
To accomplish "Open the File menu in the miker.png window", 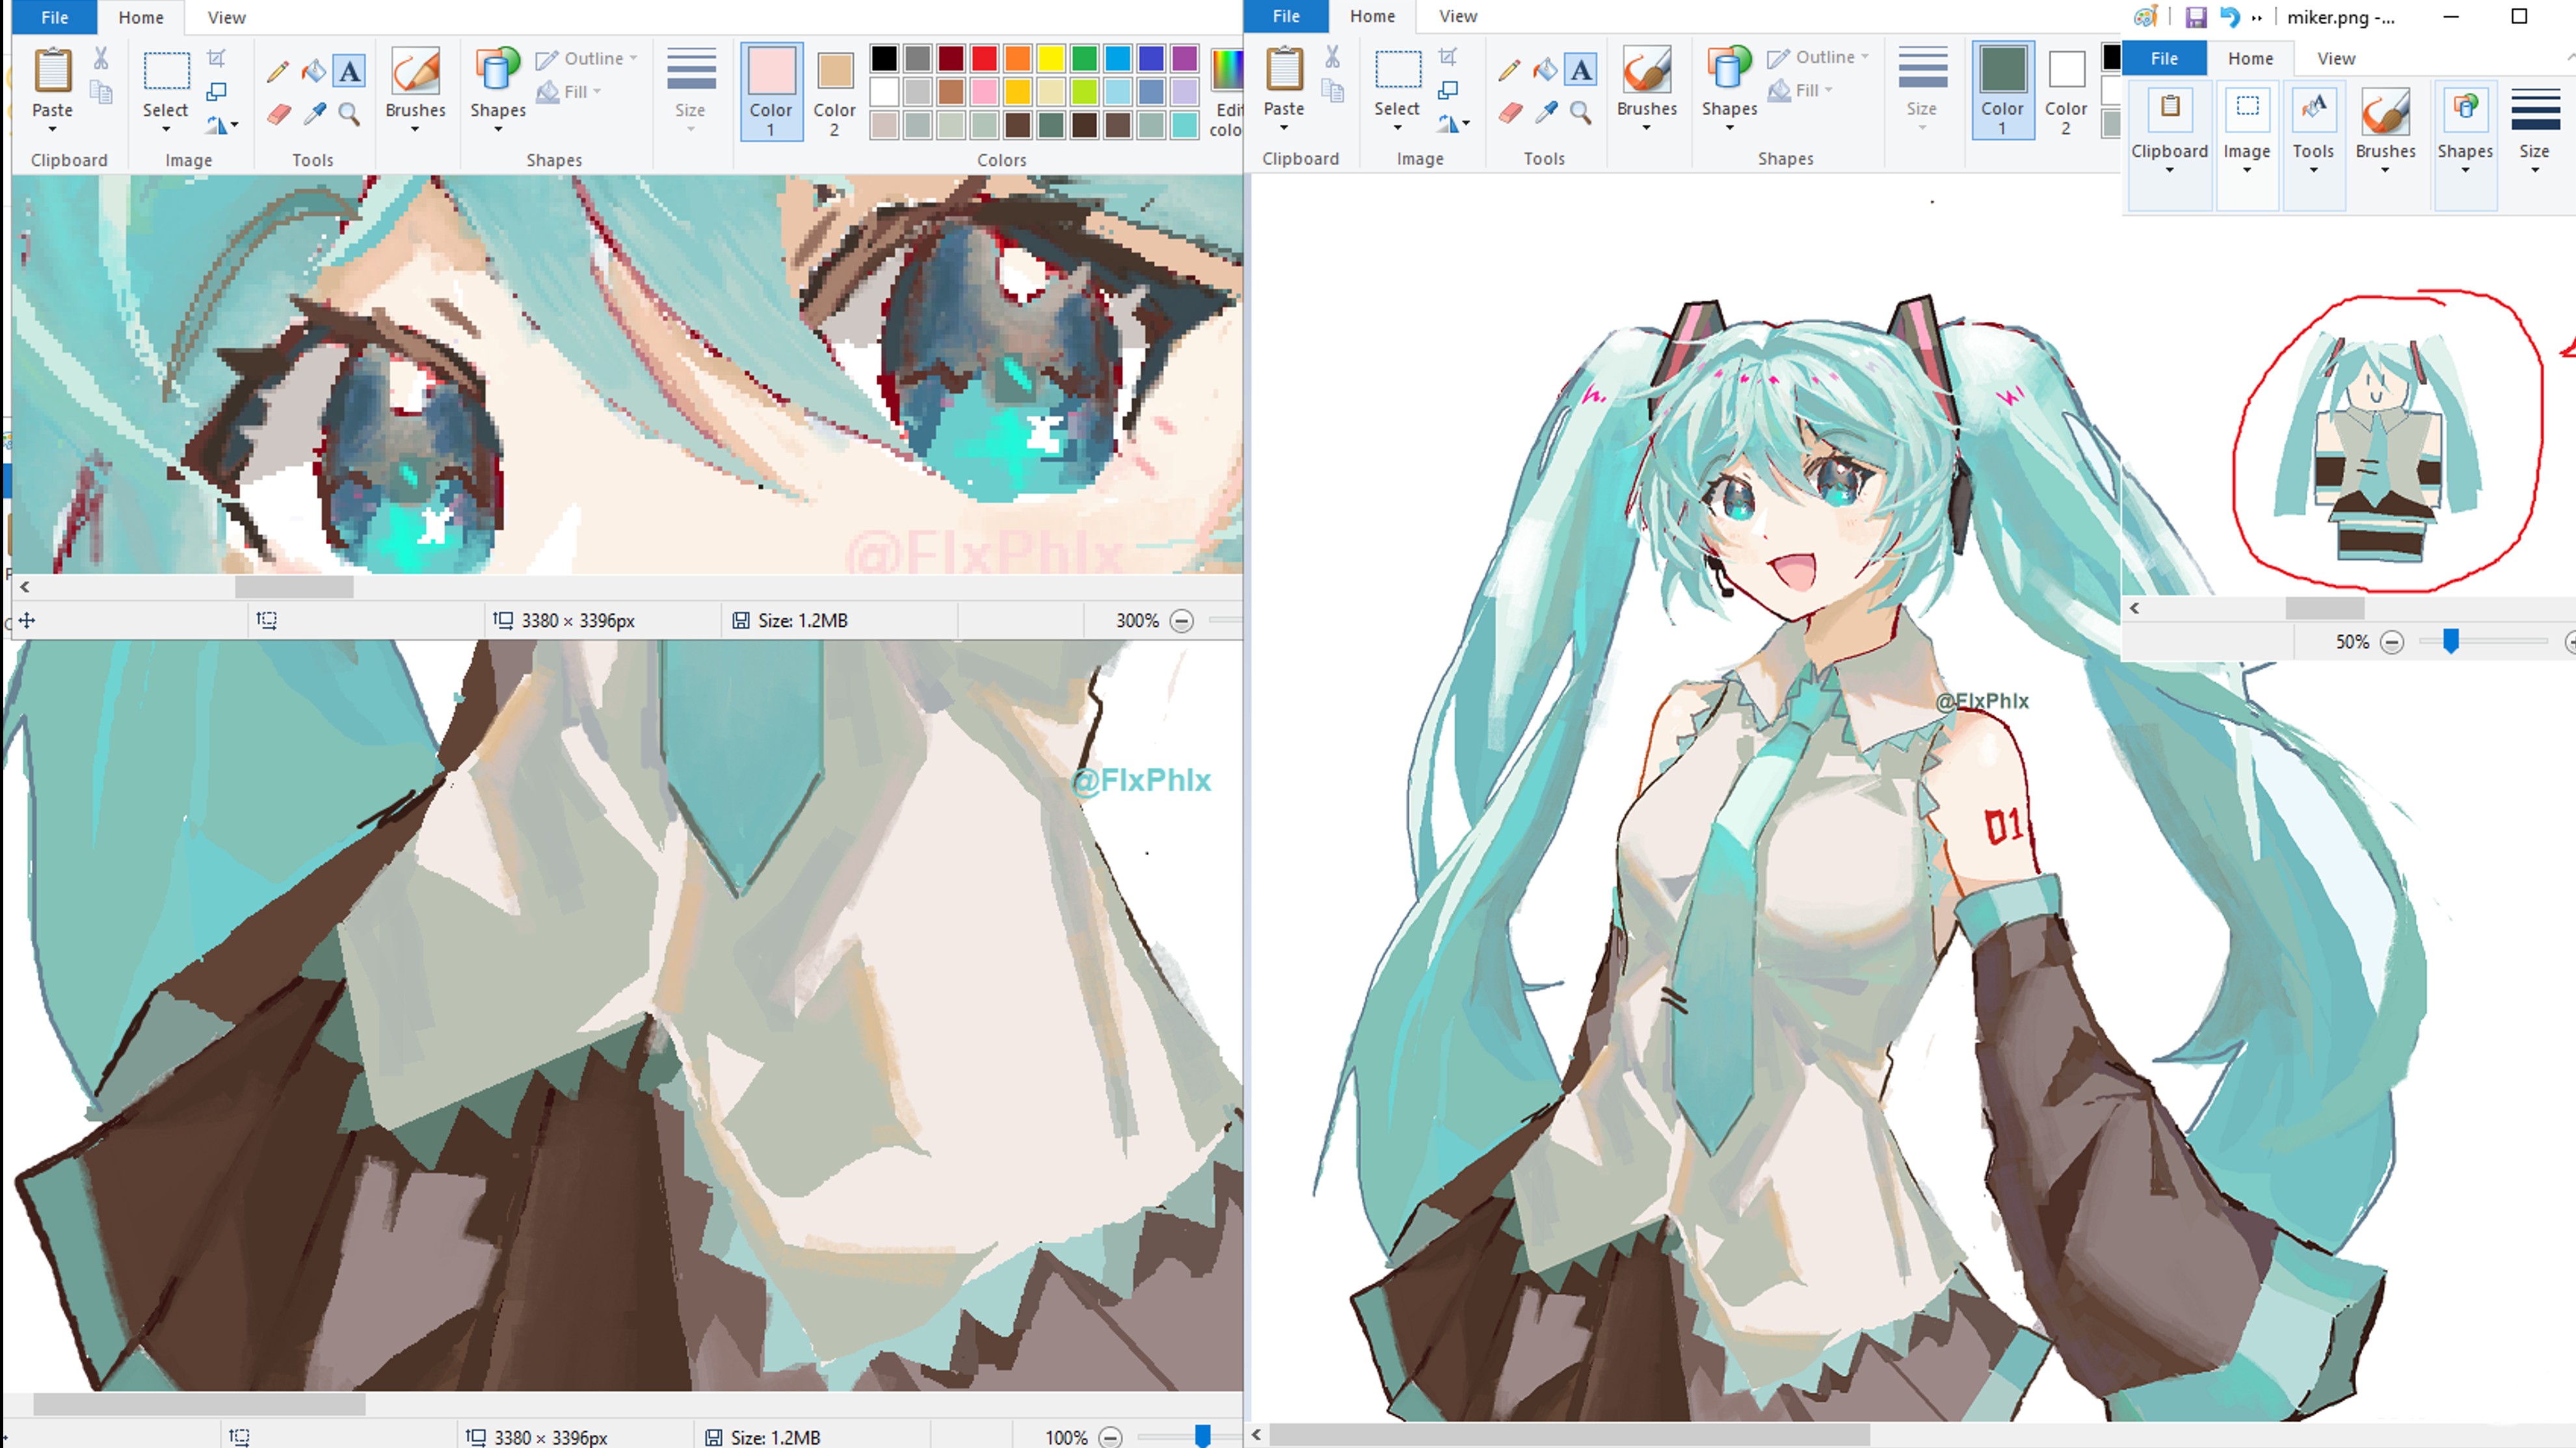I will click(2164, 59).
